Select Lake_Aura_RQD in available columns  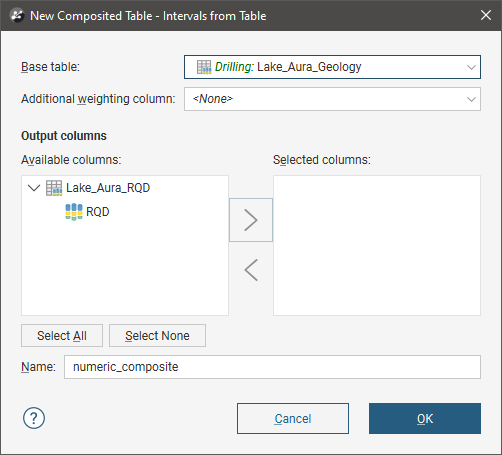pyautogui.click(x=108, y=188)
